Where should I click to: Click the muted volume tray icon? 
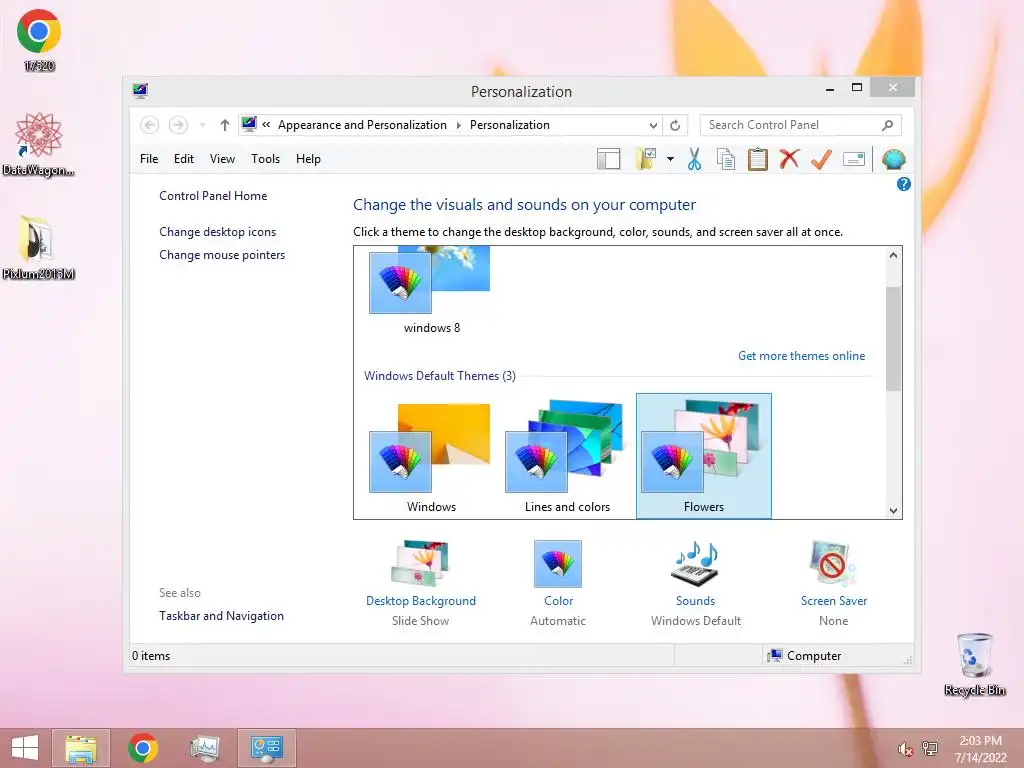point(905,749)
